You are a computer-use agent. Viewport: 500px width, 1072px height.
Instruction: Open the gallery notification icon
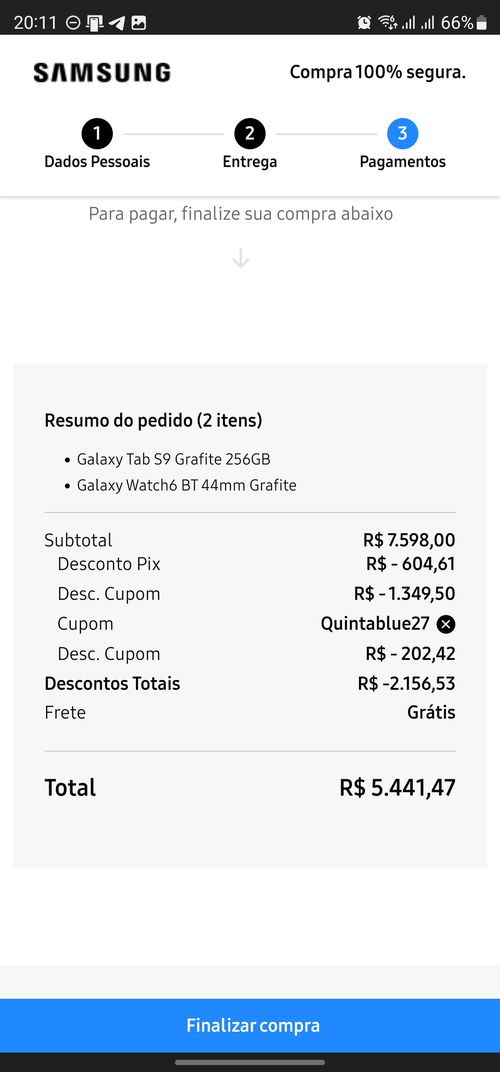pos(139,23)
